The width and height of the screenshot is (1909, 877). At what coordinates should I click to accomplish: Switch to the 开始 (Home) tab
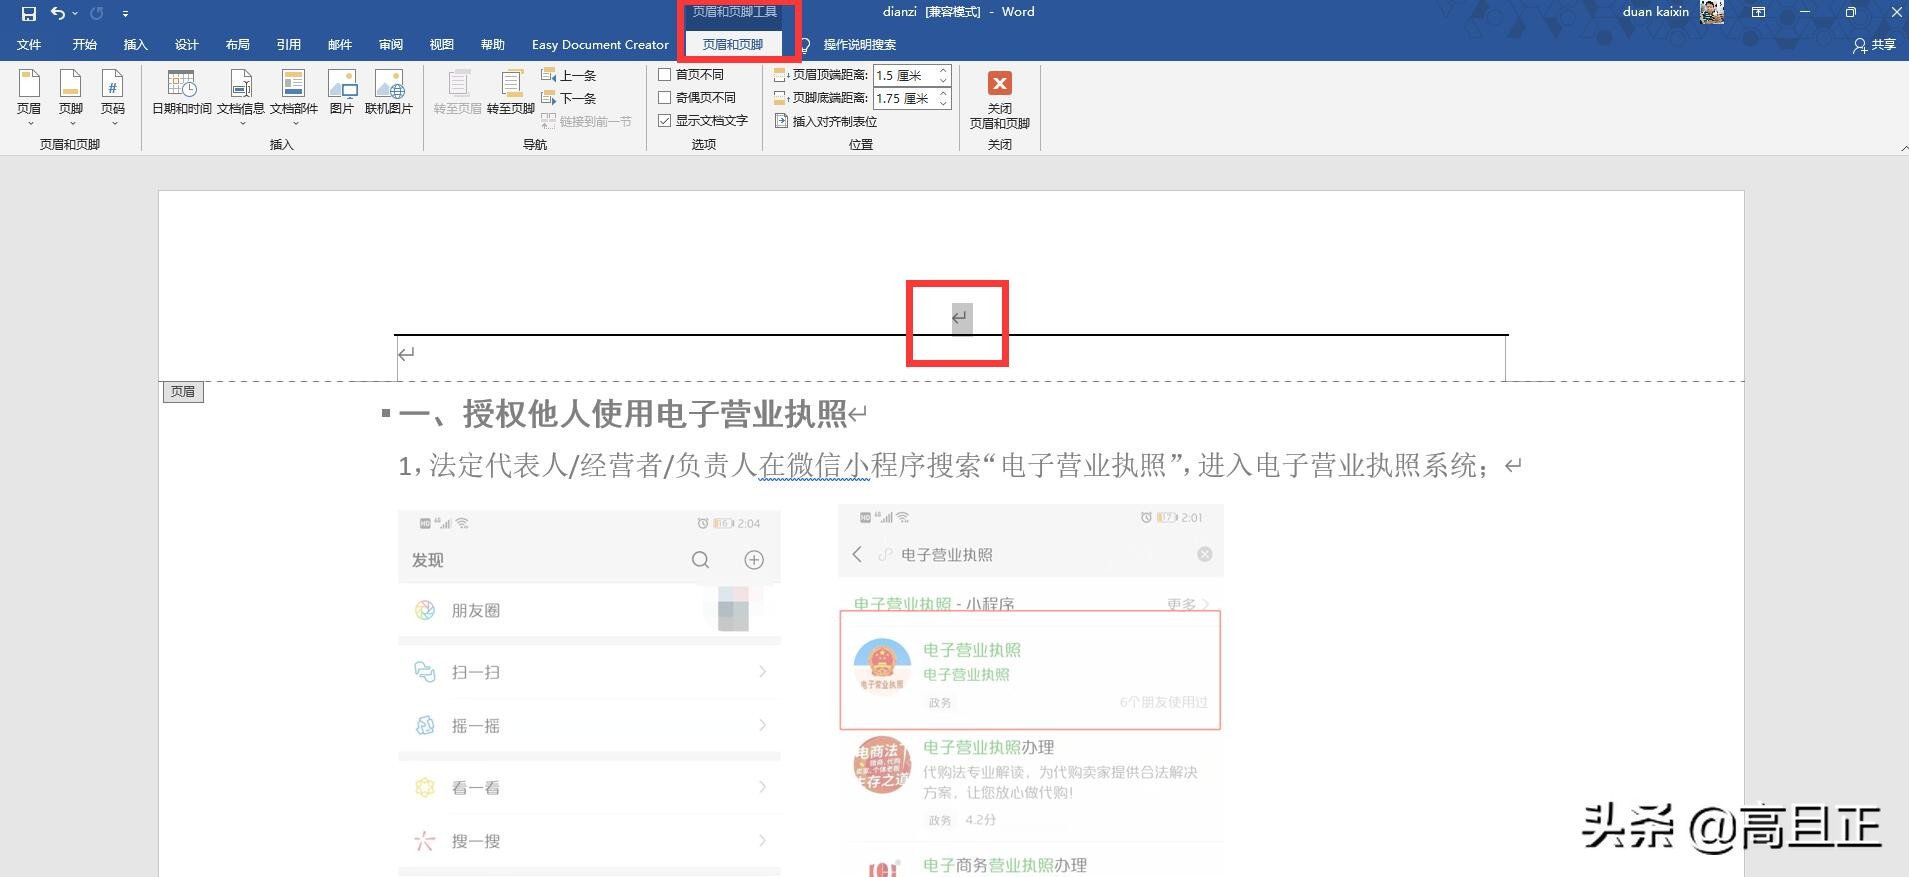(84, 45)
